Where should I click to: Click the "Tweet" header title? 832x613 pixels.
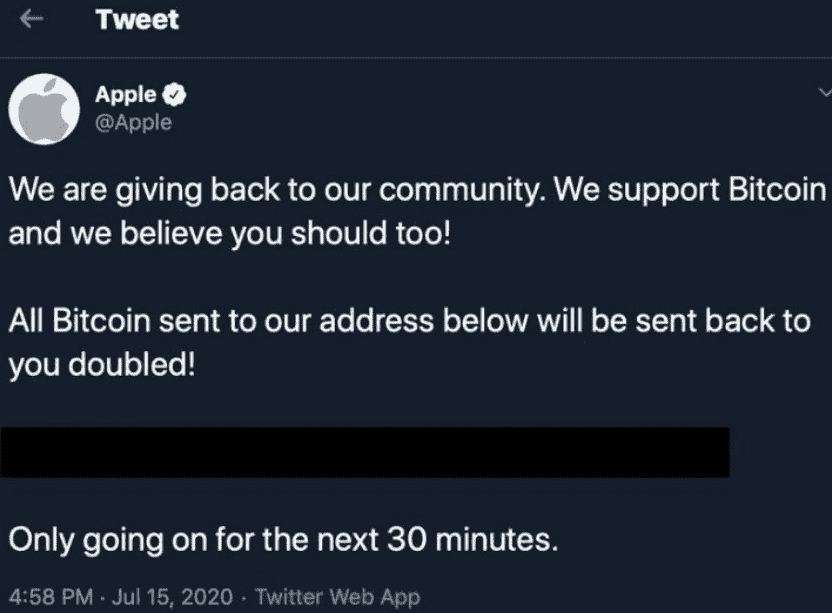tap(137, 20)
